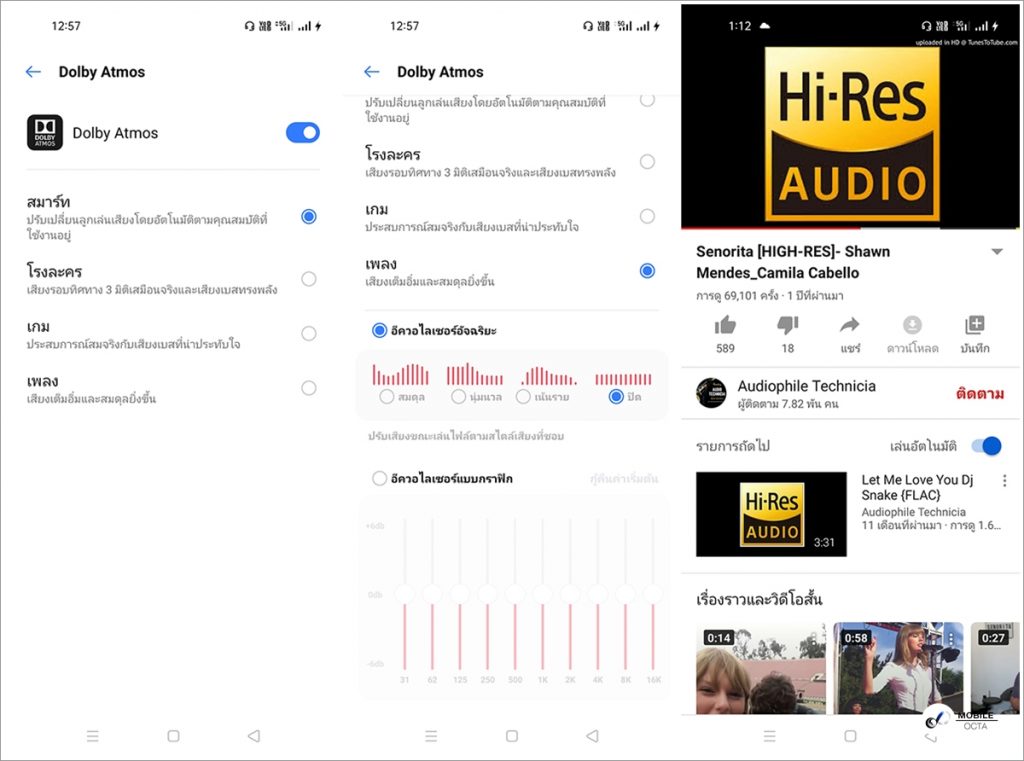Seek on the video progress bar
This screenshot has height=761, width=1024.
pyautogui.click(x=850, y=229)
